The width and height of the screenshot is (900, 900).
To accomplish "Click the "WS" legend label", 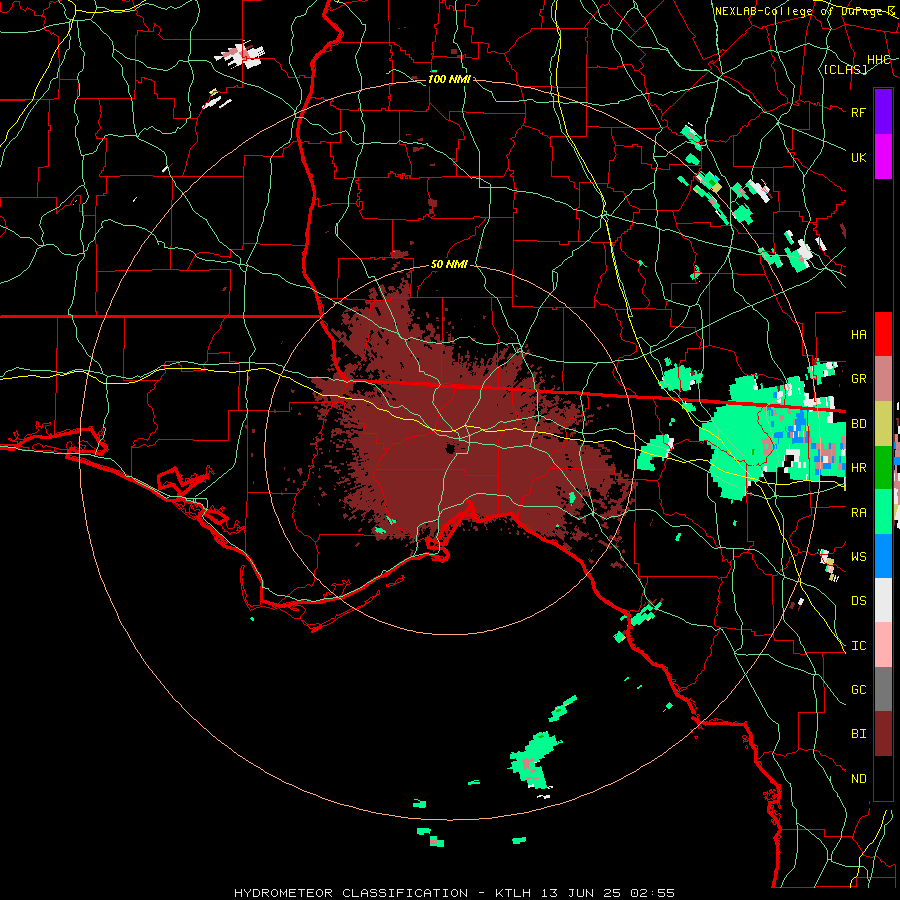I will coord(859,557).
